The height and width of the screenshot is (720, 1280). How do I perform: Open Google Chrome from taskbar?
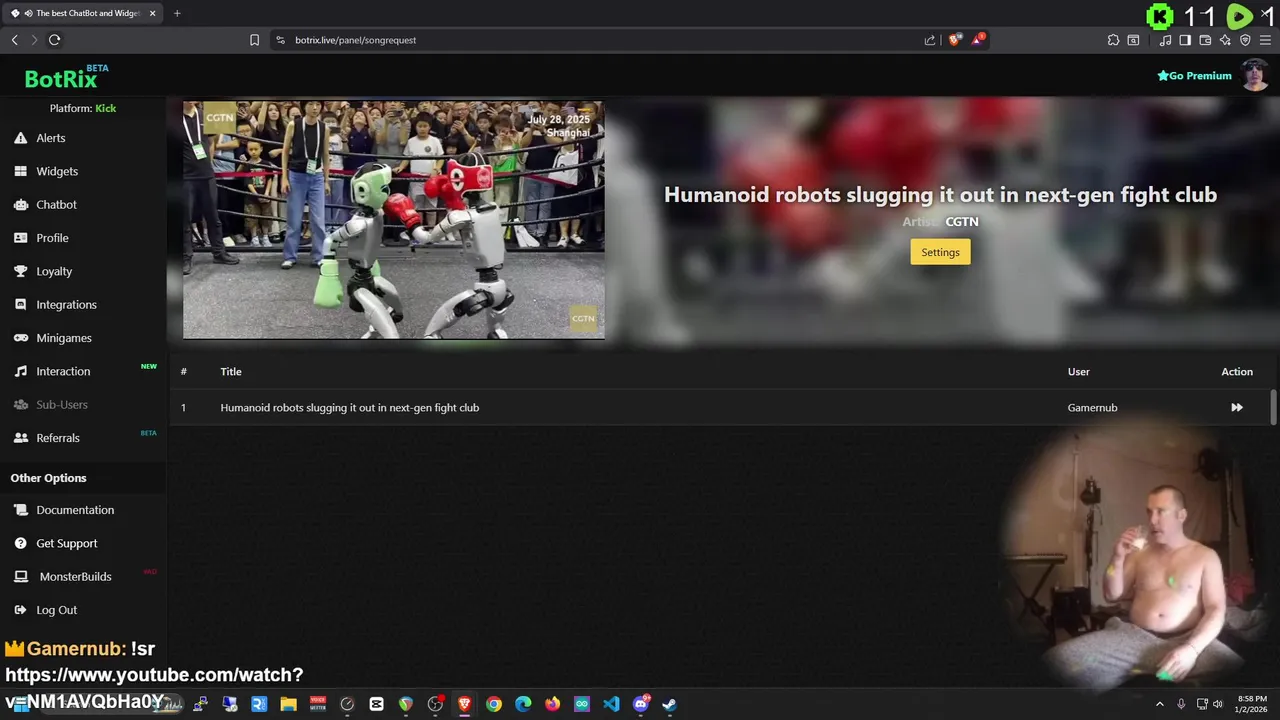494,704
